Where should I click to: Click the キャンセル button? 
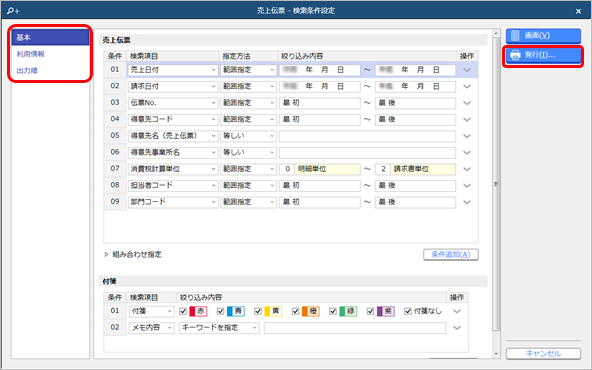tap(543, 353)
